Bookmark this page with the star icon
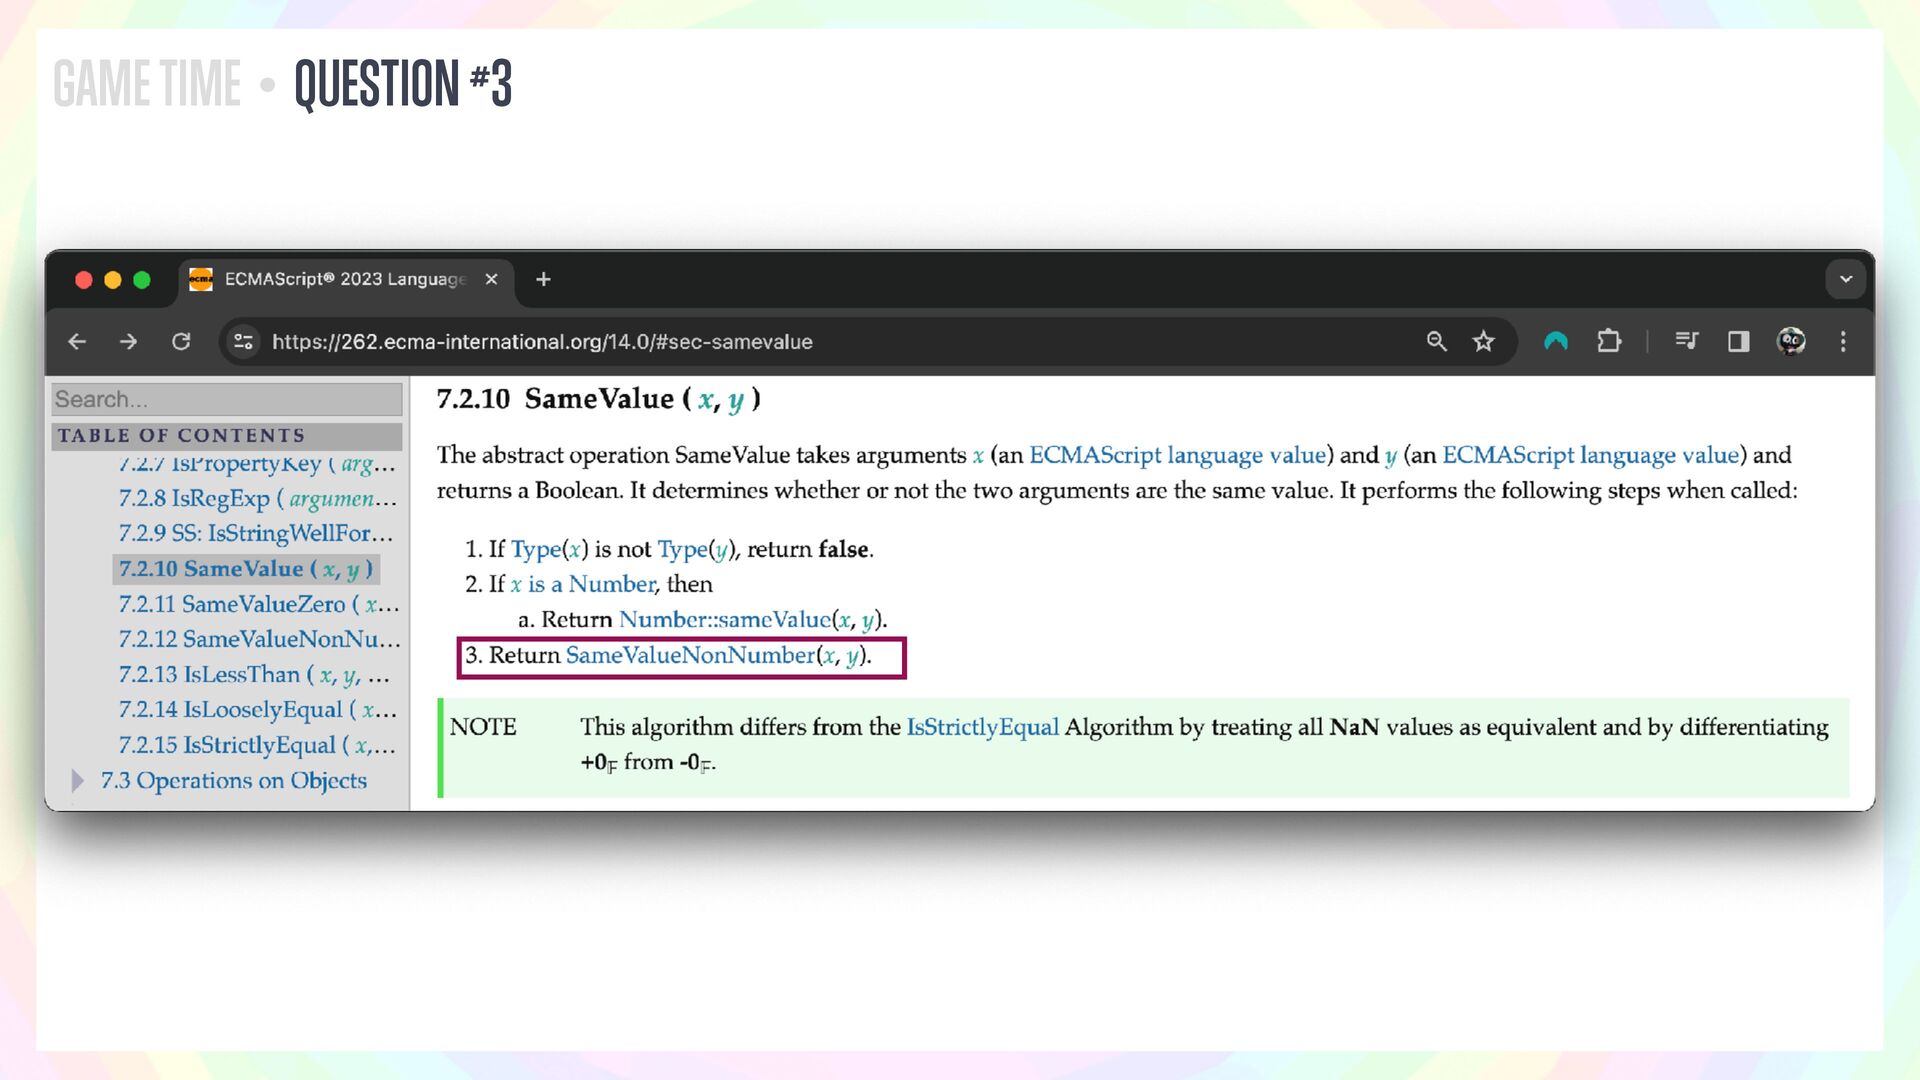Viewport: 1920px width, 1080px height. point(1483,342)
